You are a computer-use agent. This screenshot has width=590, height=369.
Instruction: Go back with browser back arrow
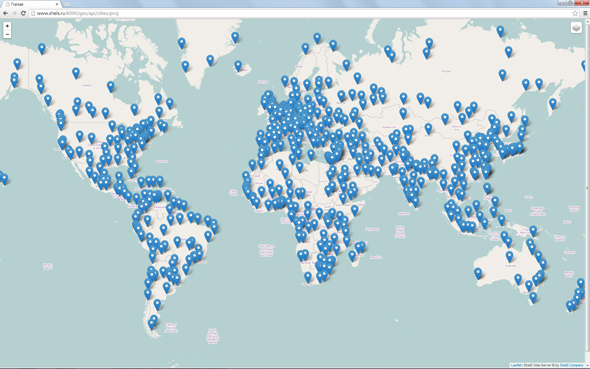click(x=5, y=13)
